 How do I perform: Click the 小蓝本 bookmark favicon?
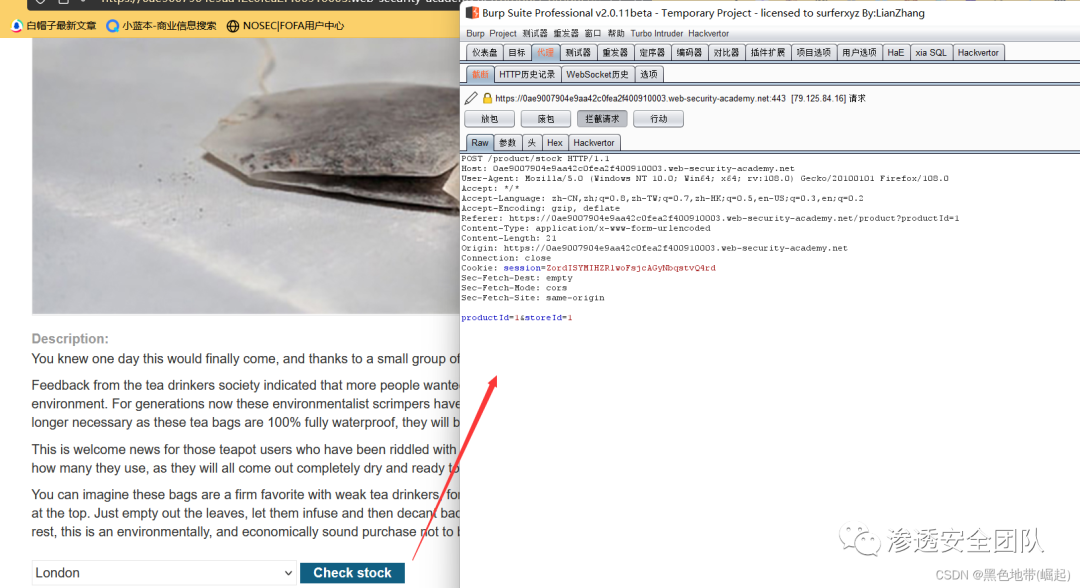[112, 25]
